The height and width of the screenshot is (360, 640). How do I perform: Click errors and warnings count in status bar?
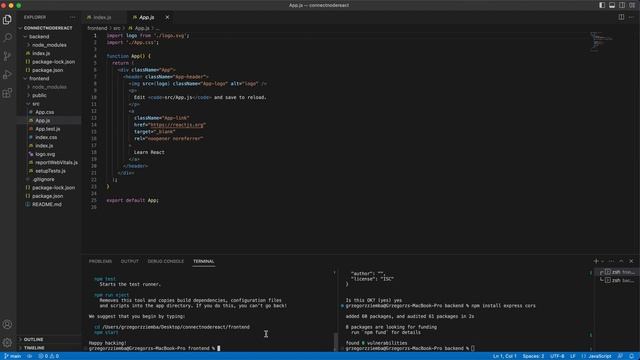49,356
